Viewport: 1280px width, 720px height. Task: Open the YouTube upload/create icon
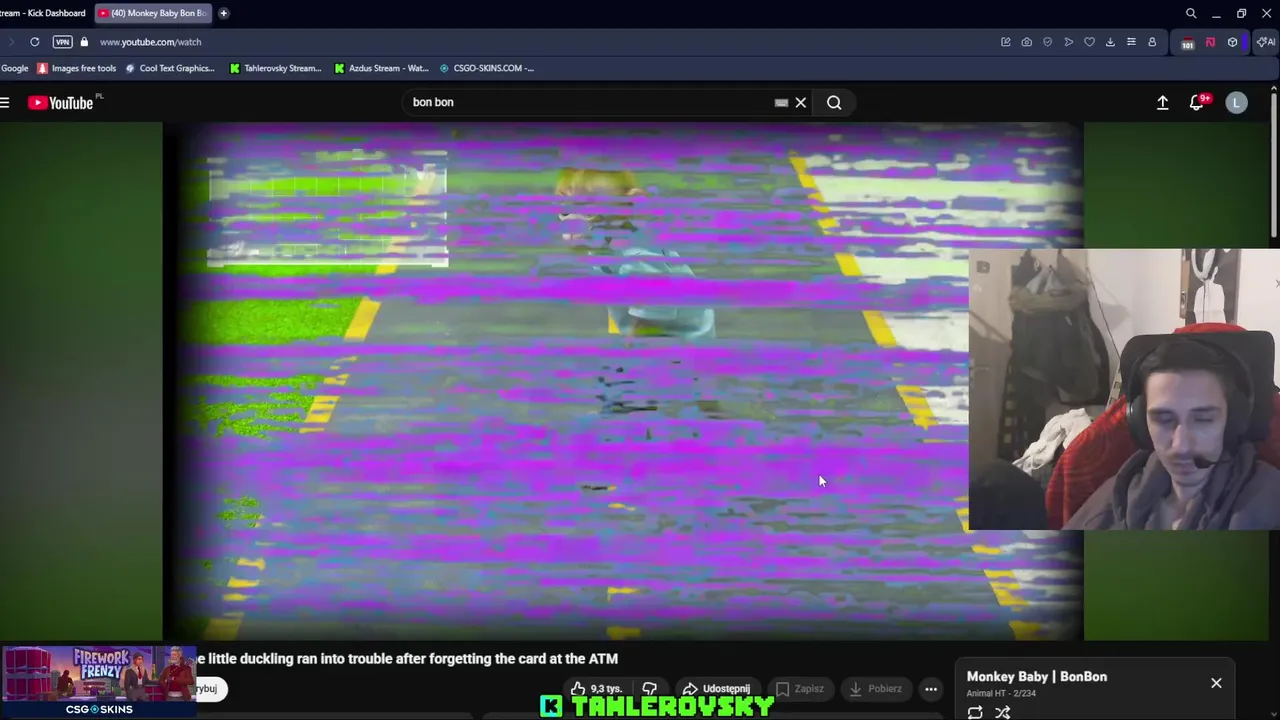(x=1162, y=102)
